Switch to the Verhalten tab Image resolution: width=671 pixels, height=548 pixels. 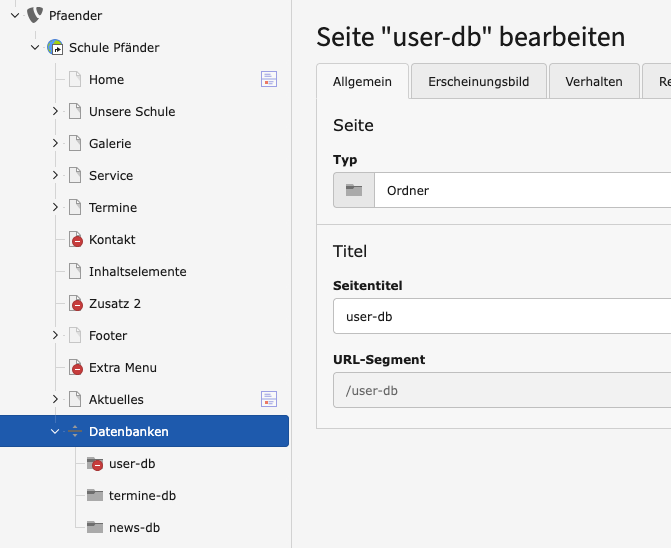(x=594, y=81)
